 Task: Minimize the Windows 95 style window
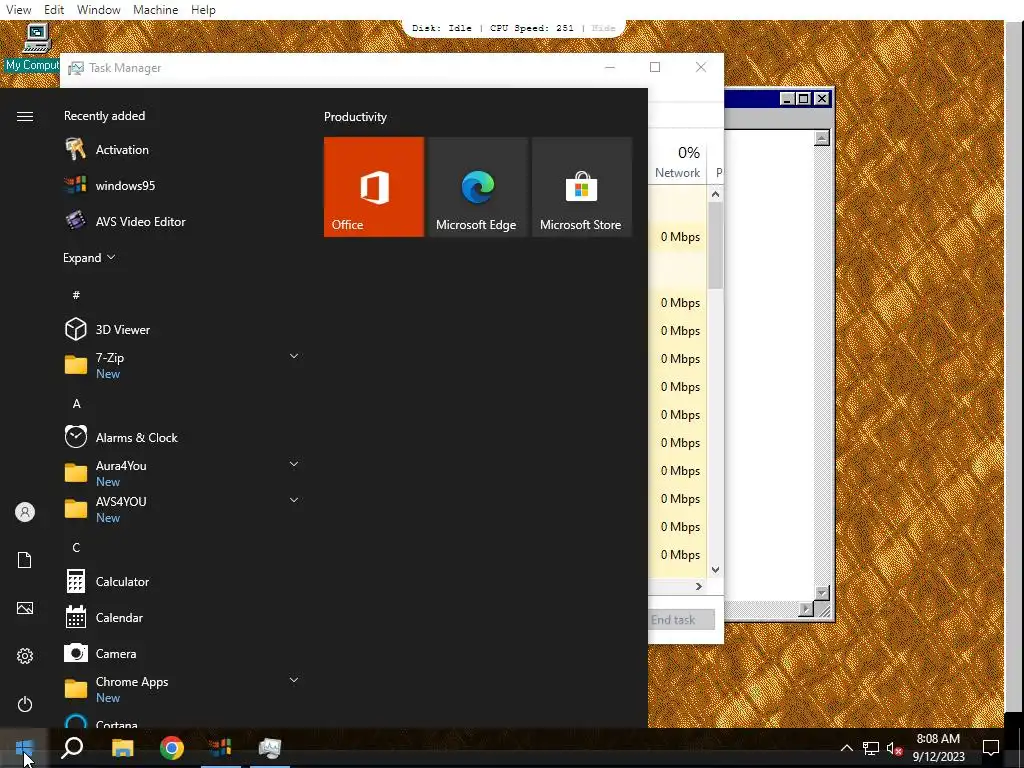pyautogui.click(x=788, y=99)
